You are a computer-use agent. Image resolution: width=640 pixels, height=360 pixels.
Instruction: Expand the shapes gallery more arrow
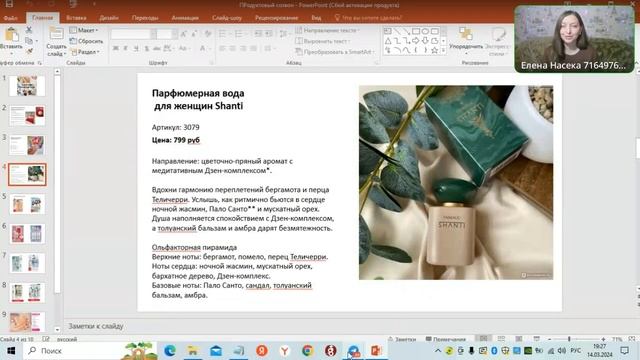point(444,51)
